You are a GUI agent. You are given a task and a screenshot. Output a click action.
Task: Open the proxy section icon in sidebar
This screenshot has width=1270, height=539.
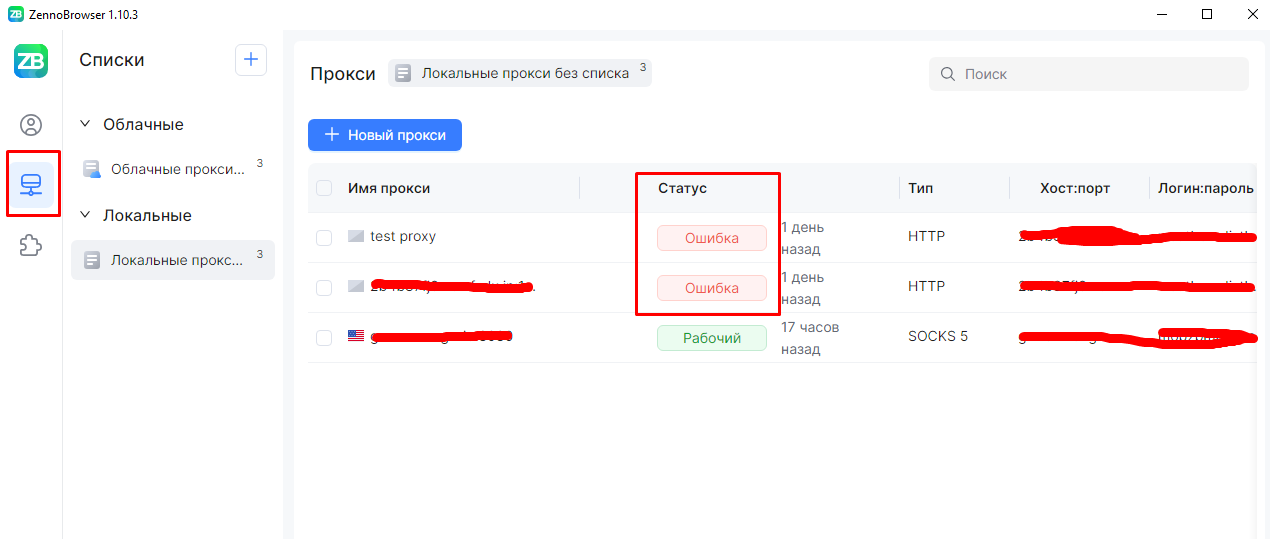tap(31, 184)
